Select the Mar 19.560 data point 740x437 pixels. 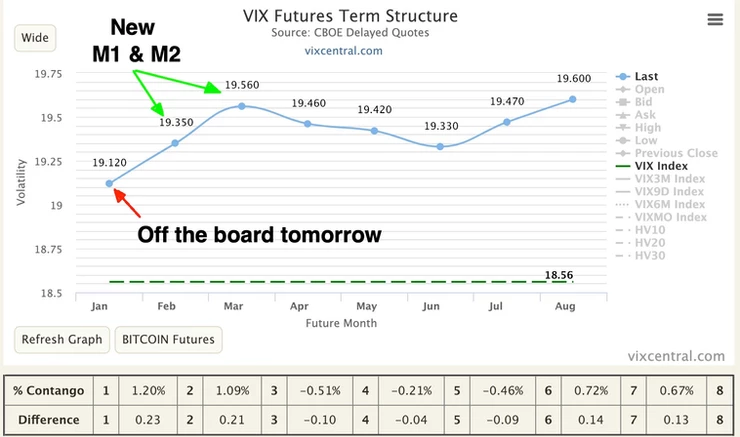tap(242, 106)
